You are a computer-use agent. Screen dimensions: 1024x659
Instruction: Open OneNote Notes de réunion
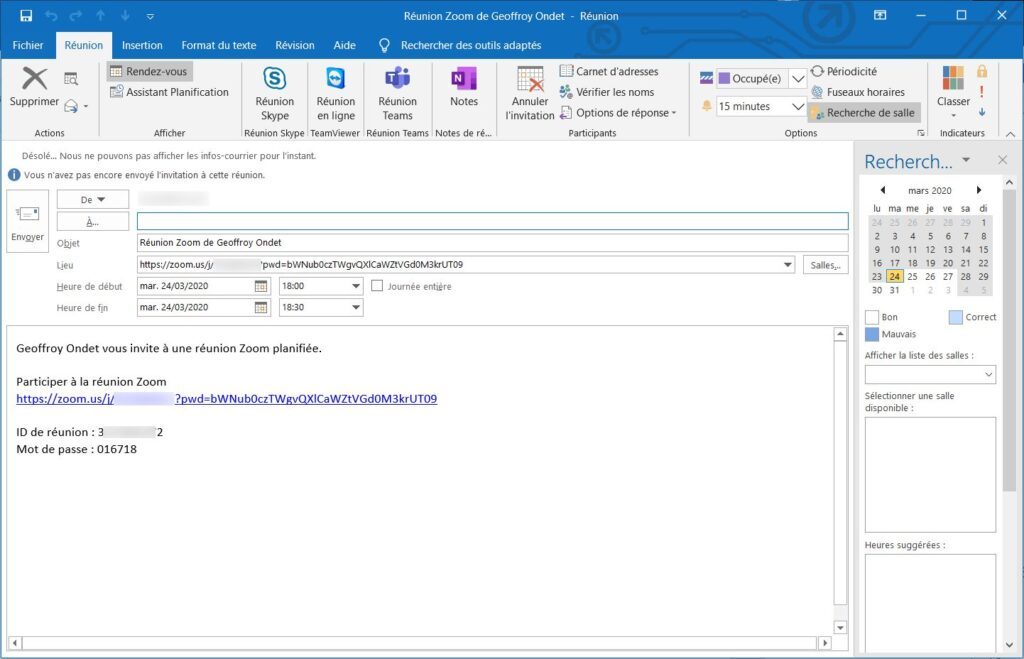[463, 80]
